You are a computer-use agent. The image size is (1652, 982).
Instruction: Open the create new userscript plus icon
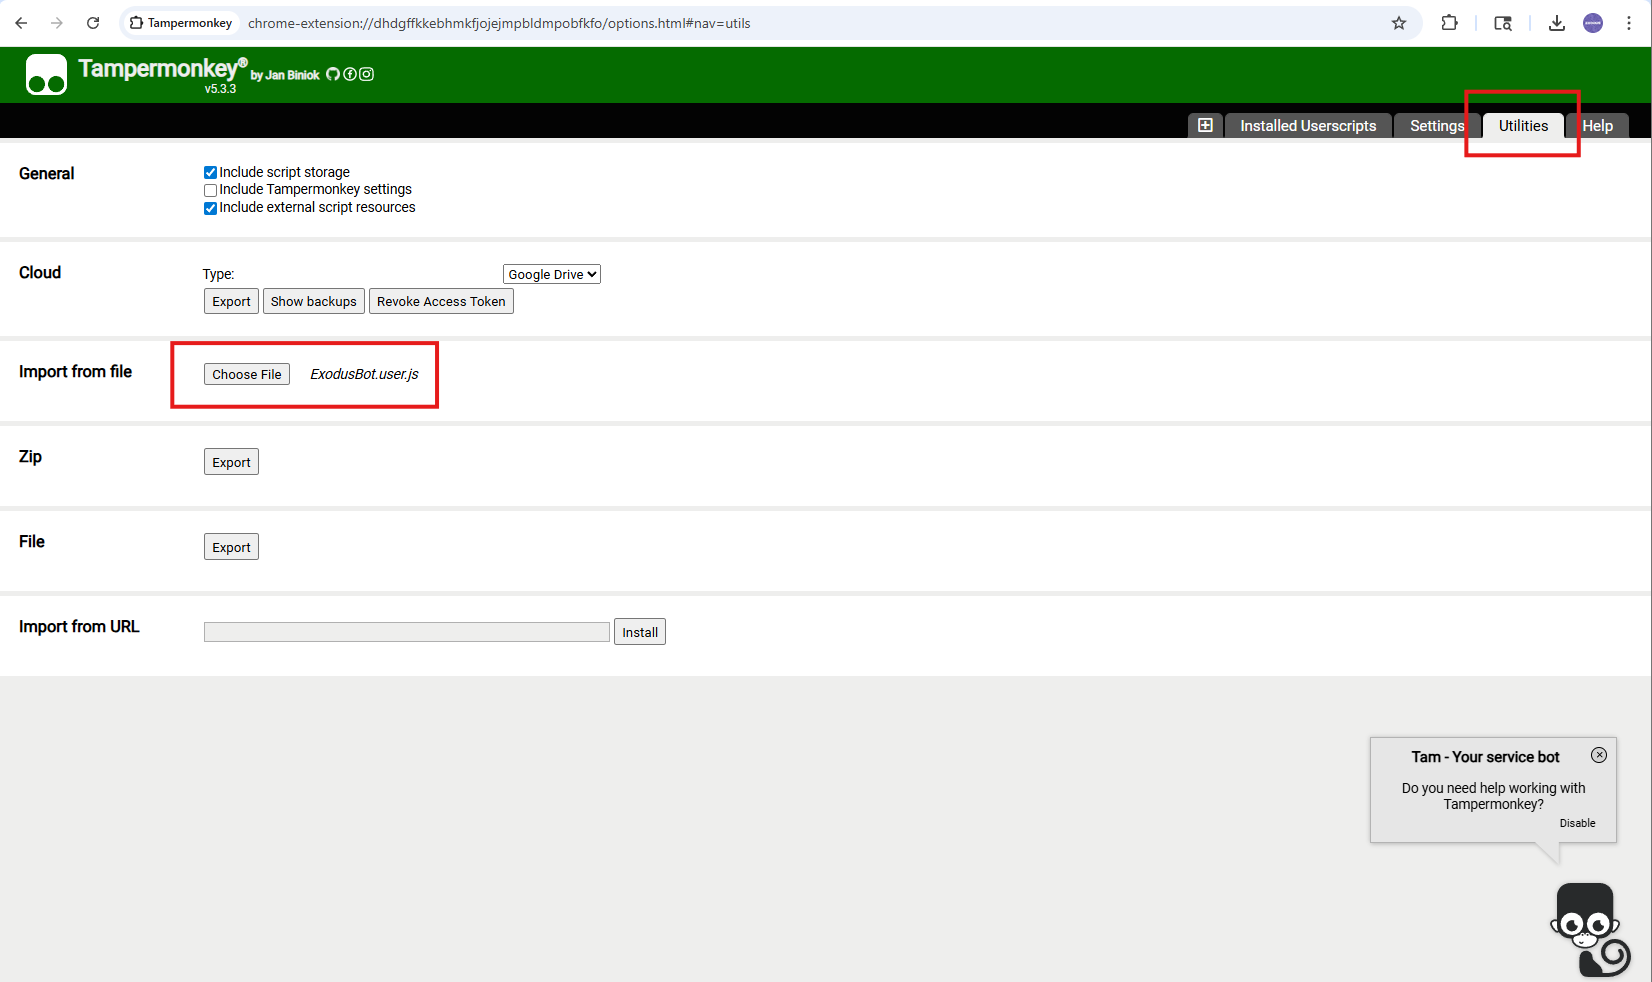point(1205,125)
